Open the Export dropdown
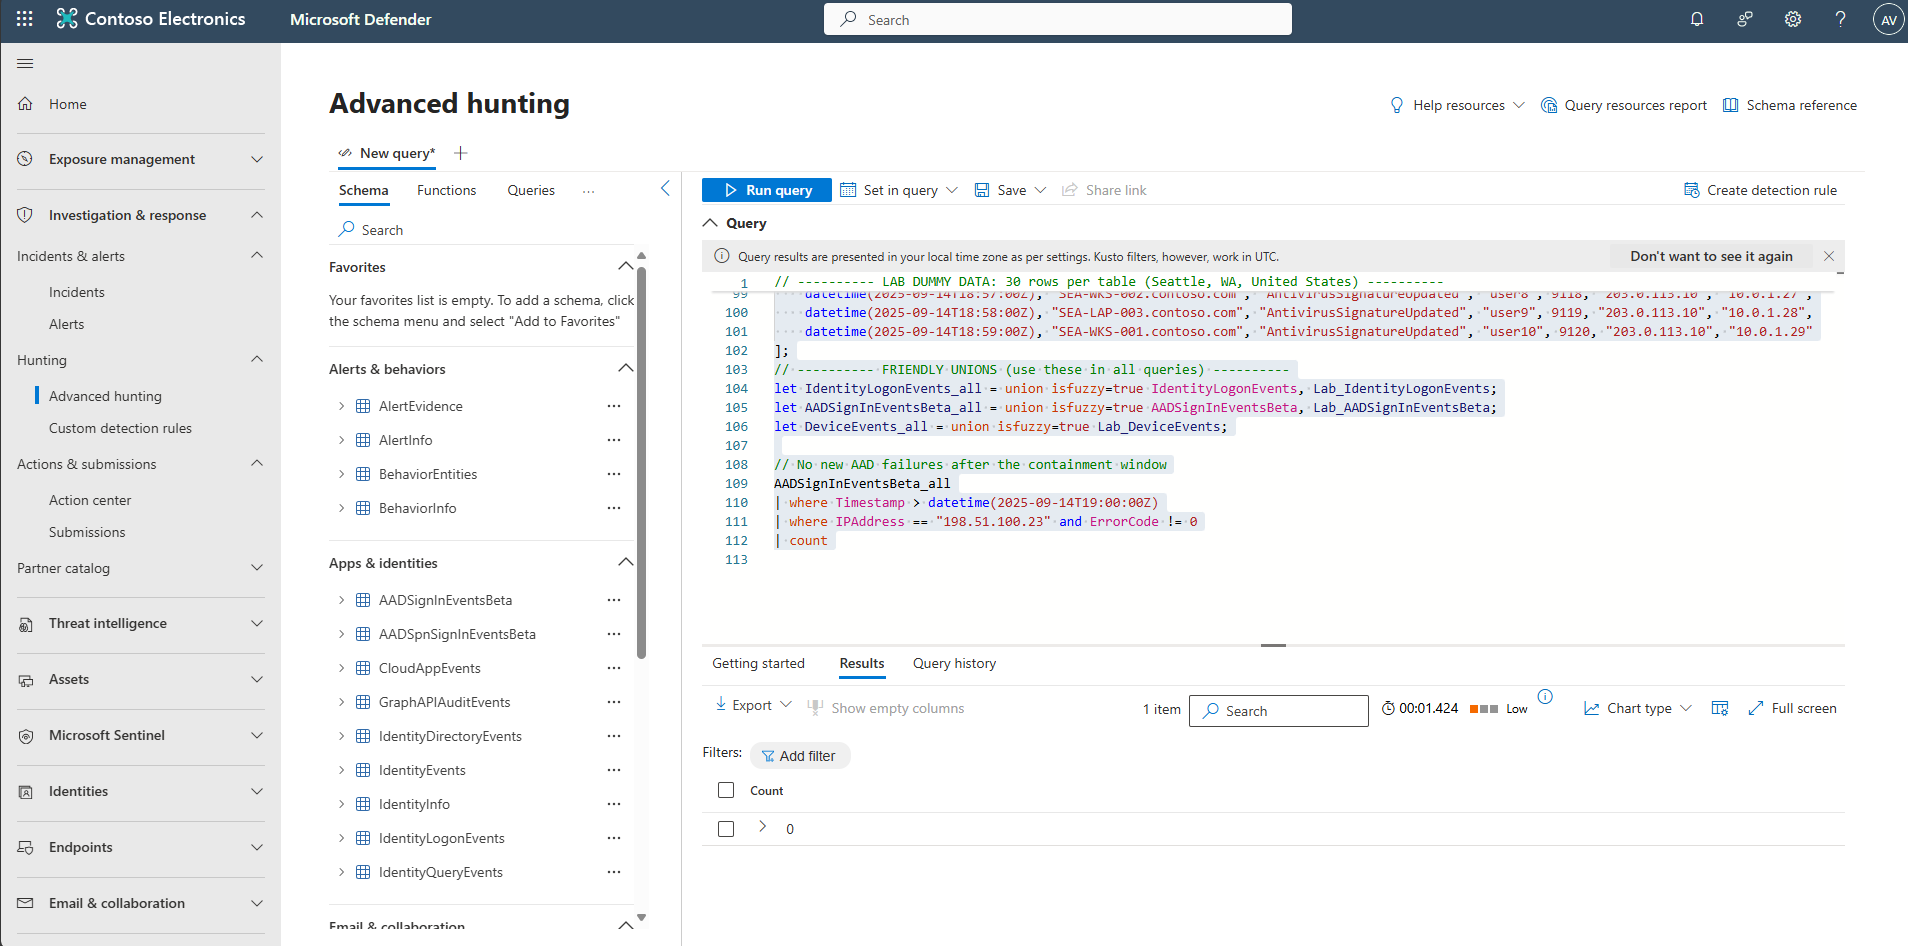This screenshot has height=946, width=1908. pyautogui.click(x=754, y=705)
